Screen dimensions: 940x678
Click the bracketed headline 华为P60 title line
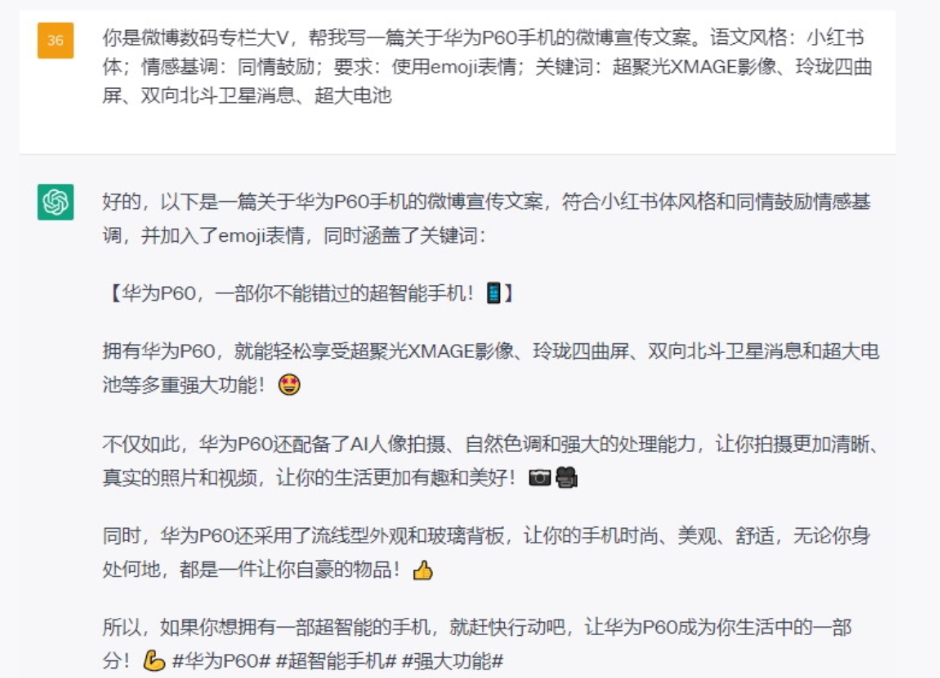309,293
